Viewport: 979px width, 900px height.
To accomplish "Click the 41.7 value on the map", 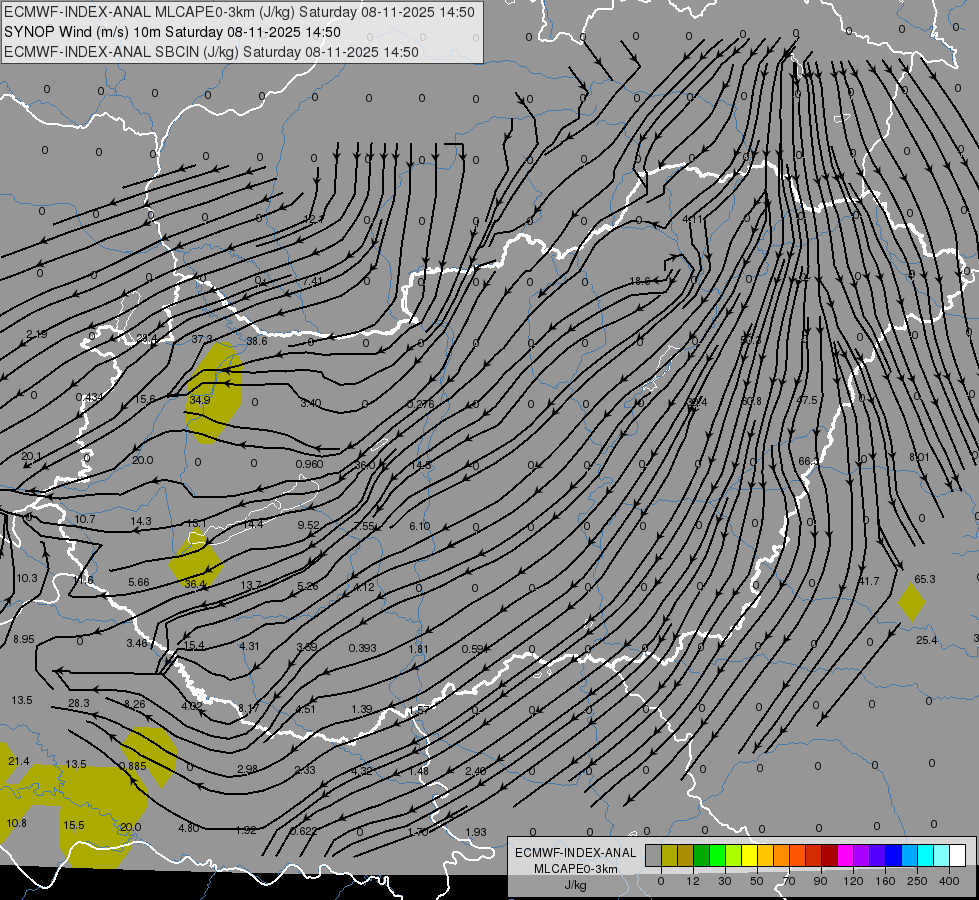I will point(868,581).
